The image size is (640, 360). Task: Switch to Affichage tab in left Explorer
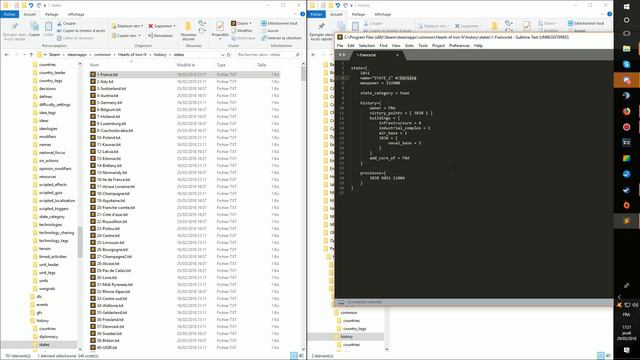(x=76, y=14)
